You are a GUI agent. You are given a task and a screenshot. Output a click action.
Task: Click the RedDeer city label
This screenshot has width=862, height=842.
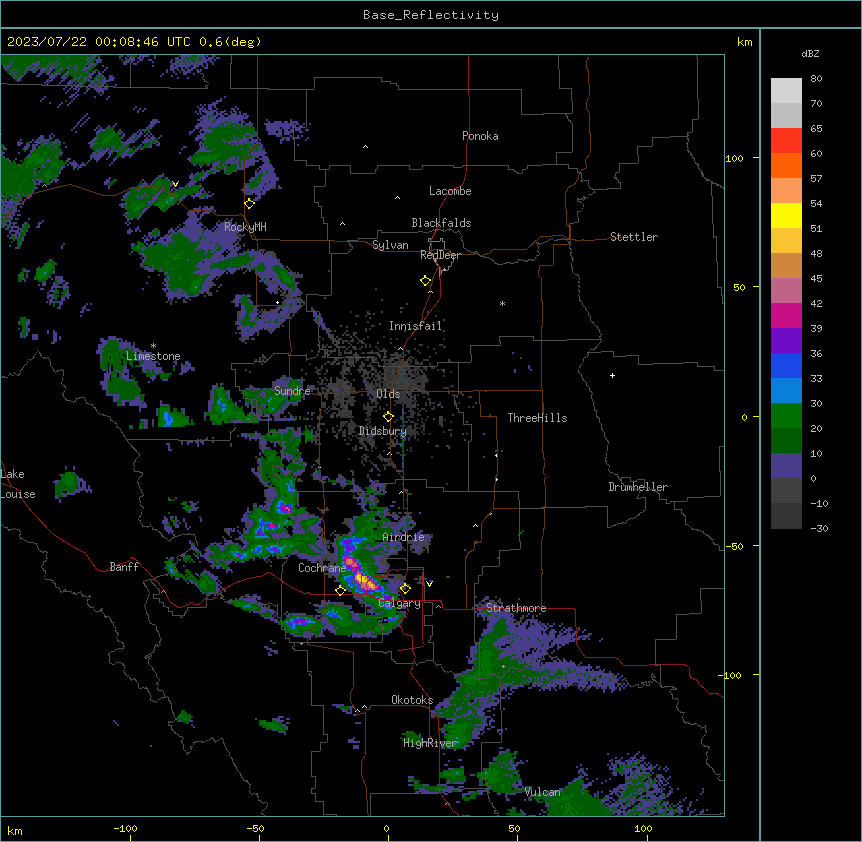[x=440, y=255]
